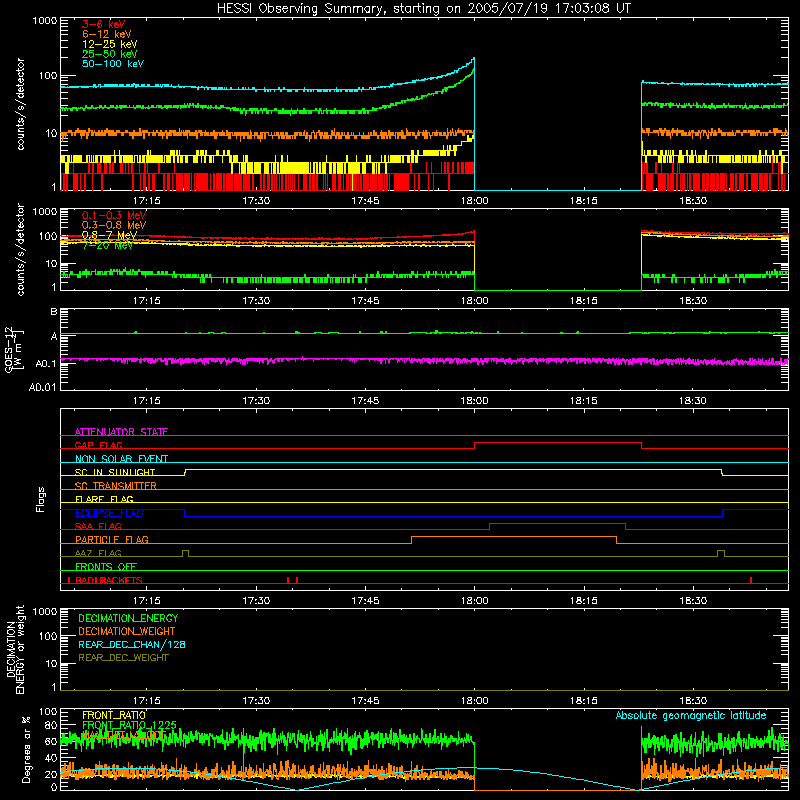The image size is (800, 800).
Task: Select the yellow 12-25 keV legend label
Action: tap(110, 44)
